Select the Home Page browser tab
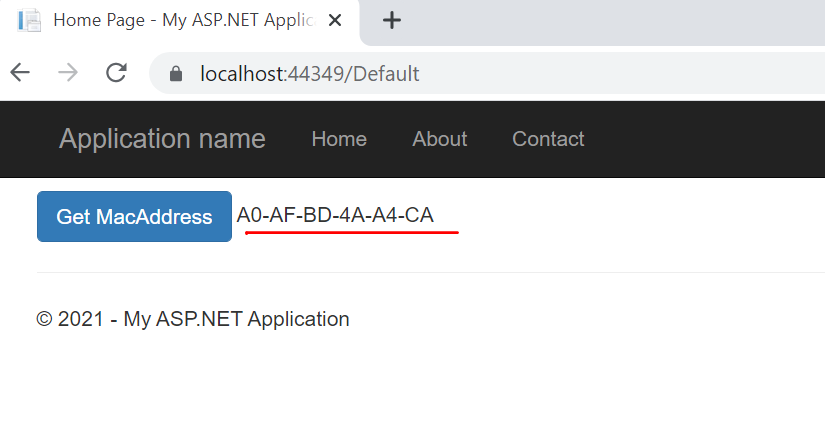825x434 pixels. [x=179, y=21]
